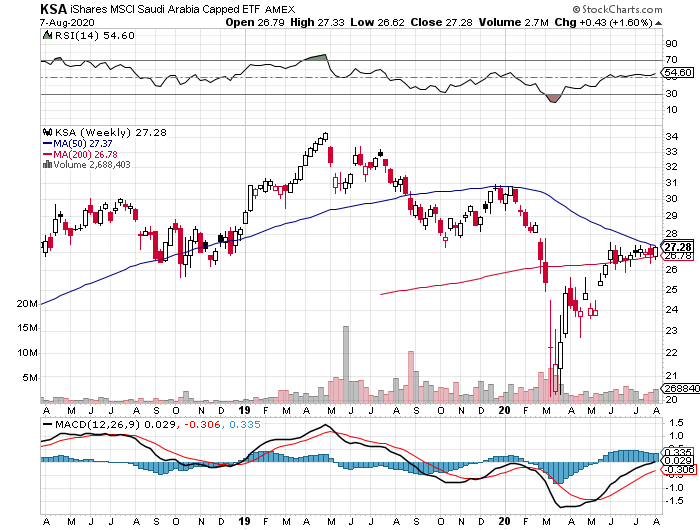The height and width of the screenshot is (530, 700).
Task: Click the RSI(14) 54.60 legend label
Action: pyautogui.click(x=94, y=36)
